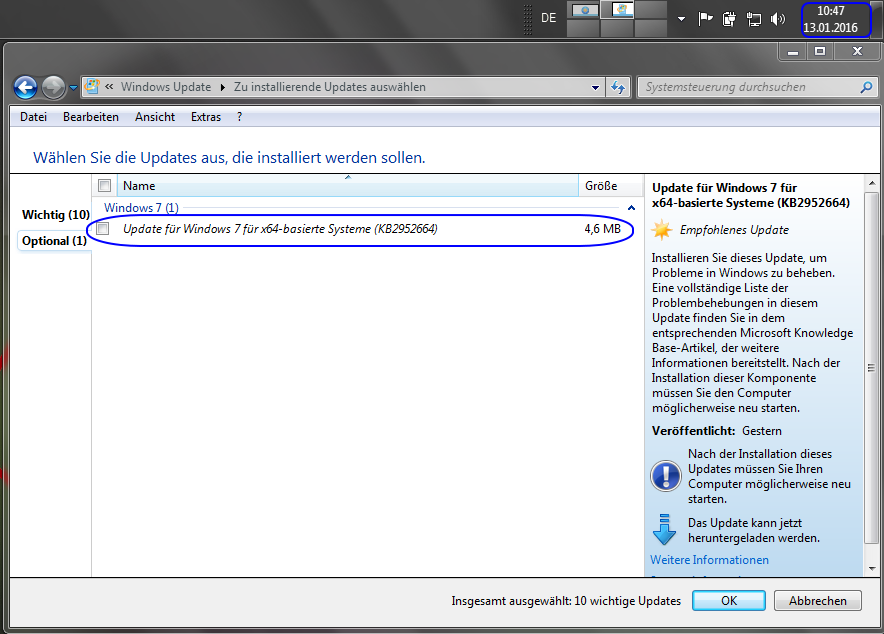Viewport: 884px width, 634px height.
Task: Click the Action Center flag icon
Action: tap(705, 19)
